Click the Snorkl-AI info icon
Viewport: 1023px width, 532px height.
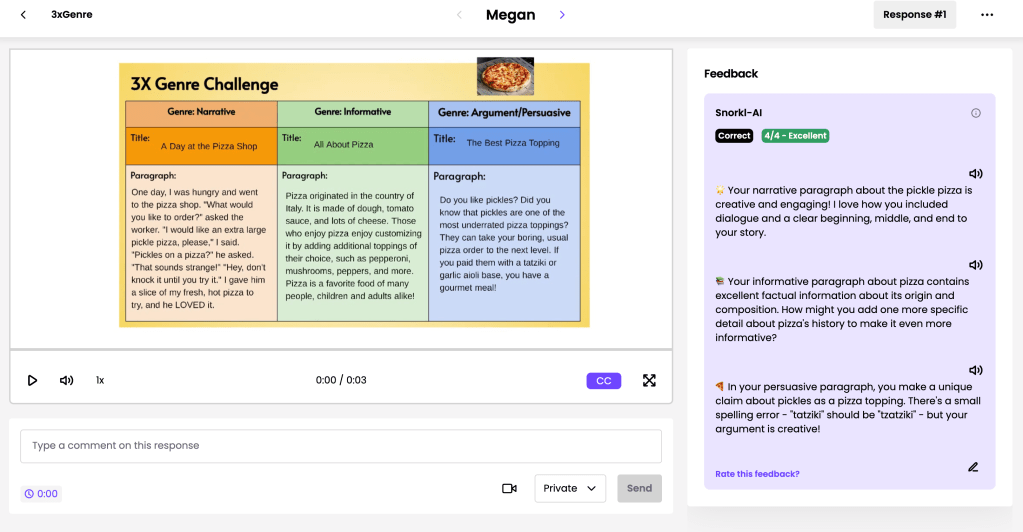point(976,113)
